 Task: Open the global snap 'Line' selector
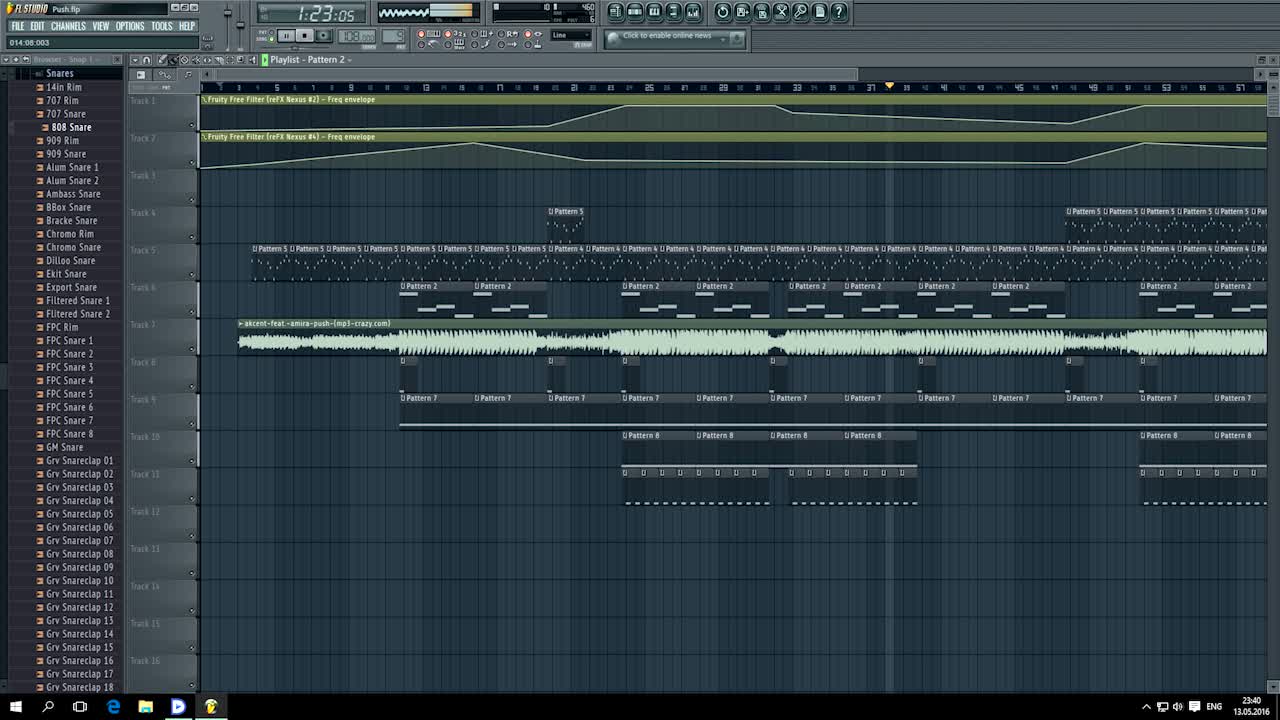(571, 35)
